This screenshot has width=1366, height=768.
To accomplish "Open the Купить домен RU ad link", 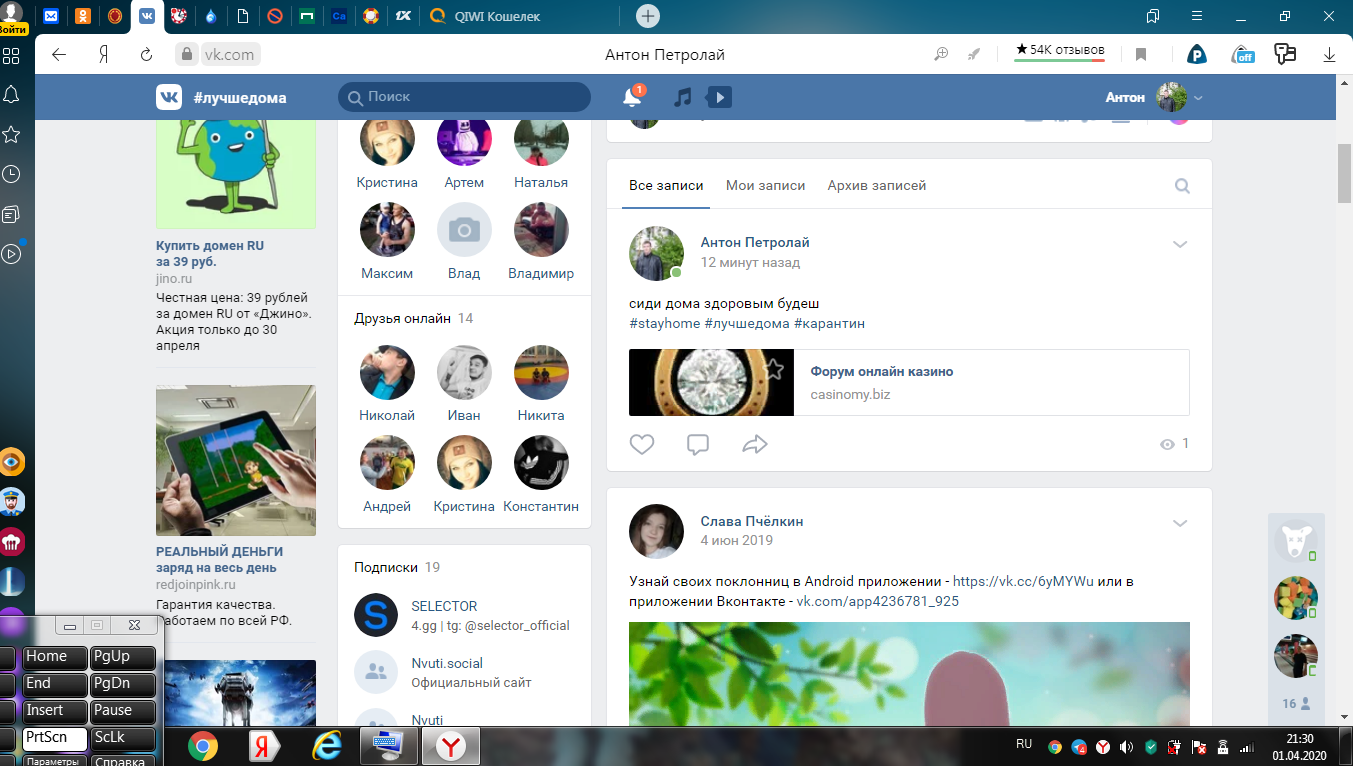I will click(x=210, y=254).
